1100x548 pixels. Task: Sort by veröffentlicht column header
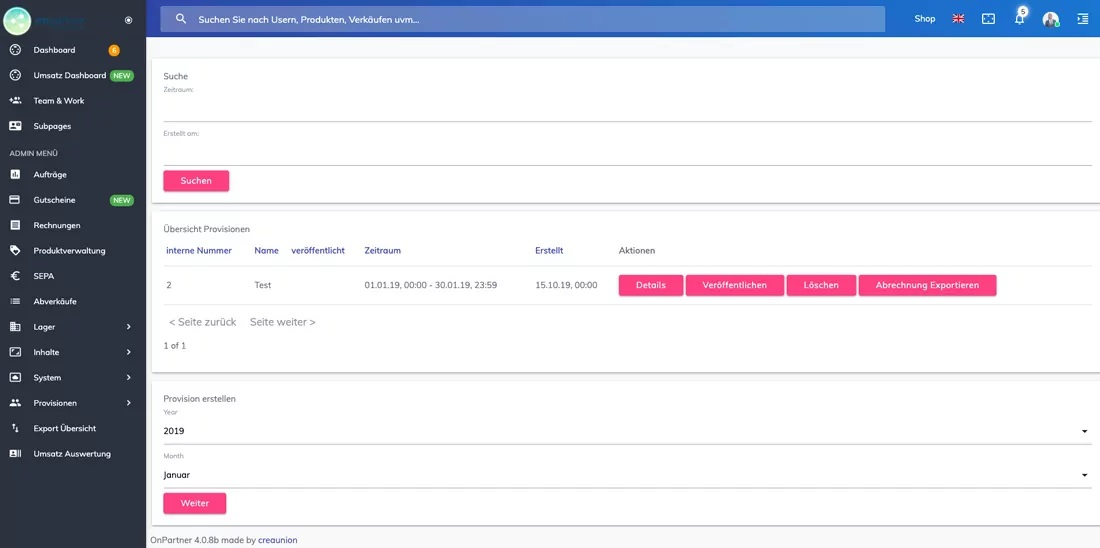[318, 250]
